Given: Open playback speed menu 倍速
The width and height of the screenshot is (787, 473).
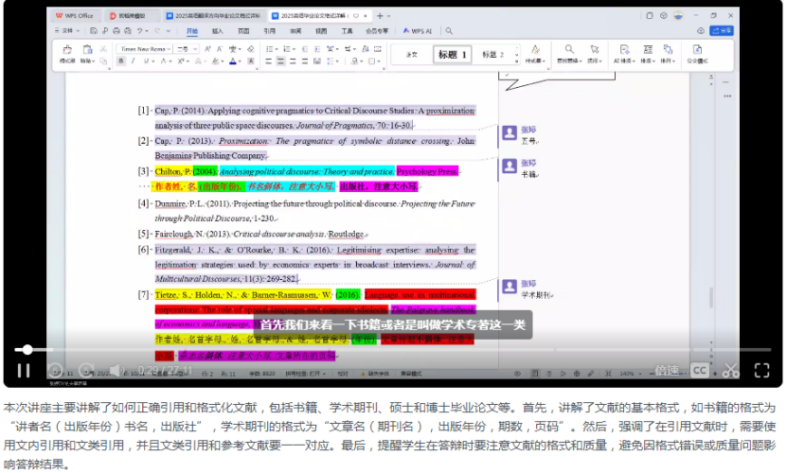Looking at the screenshot, I should click(x=665, y=371).
